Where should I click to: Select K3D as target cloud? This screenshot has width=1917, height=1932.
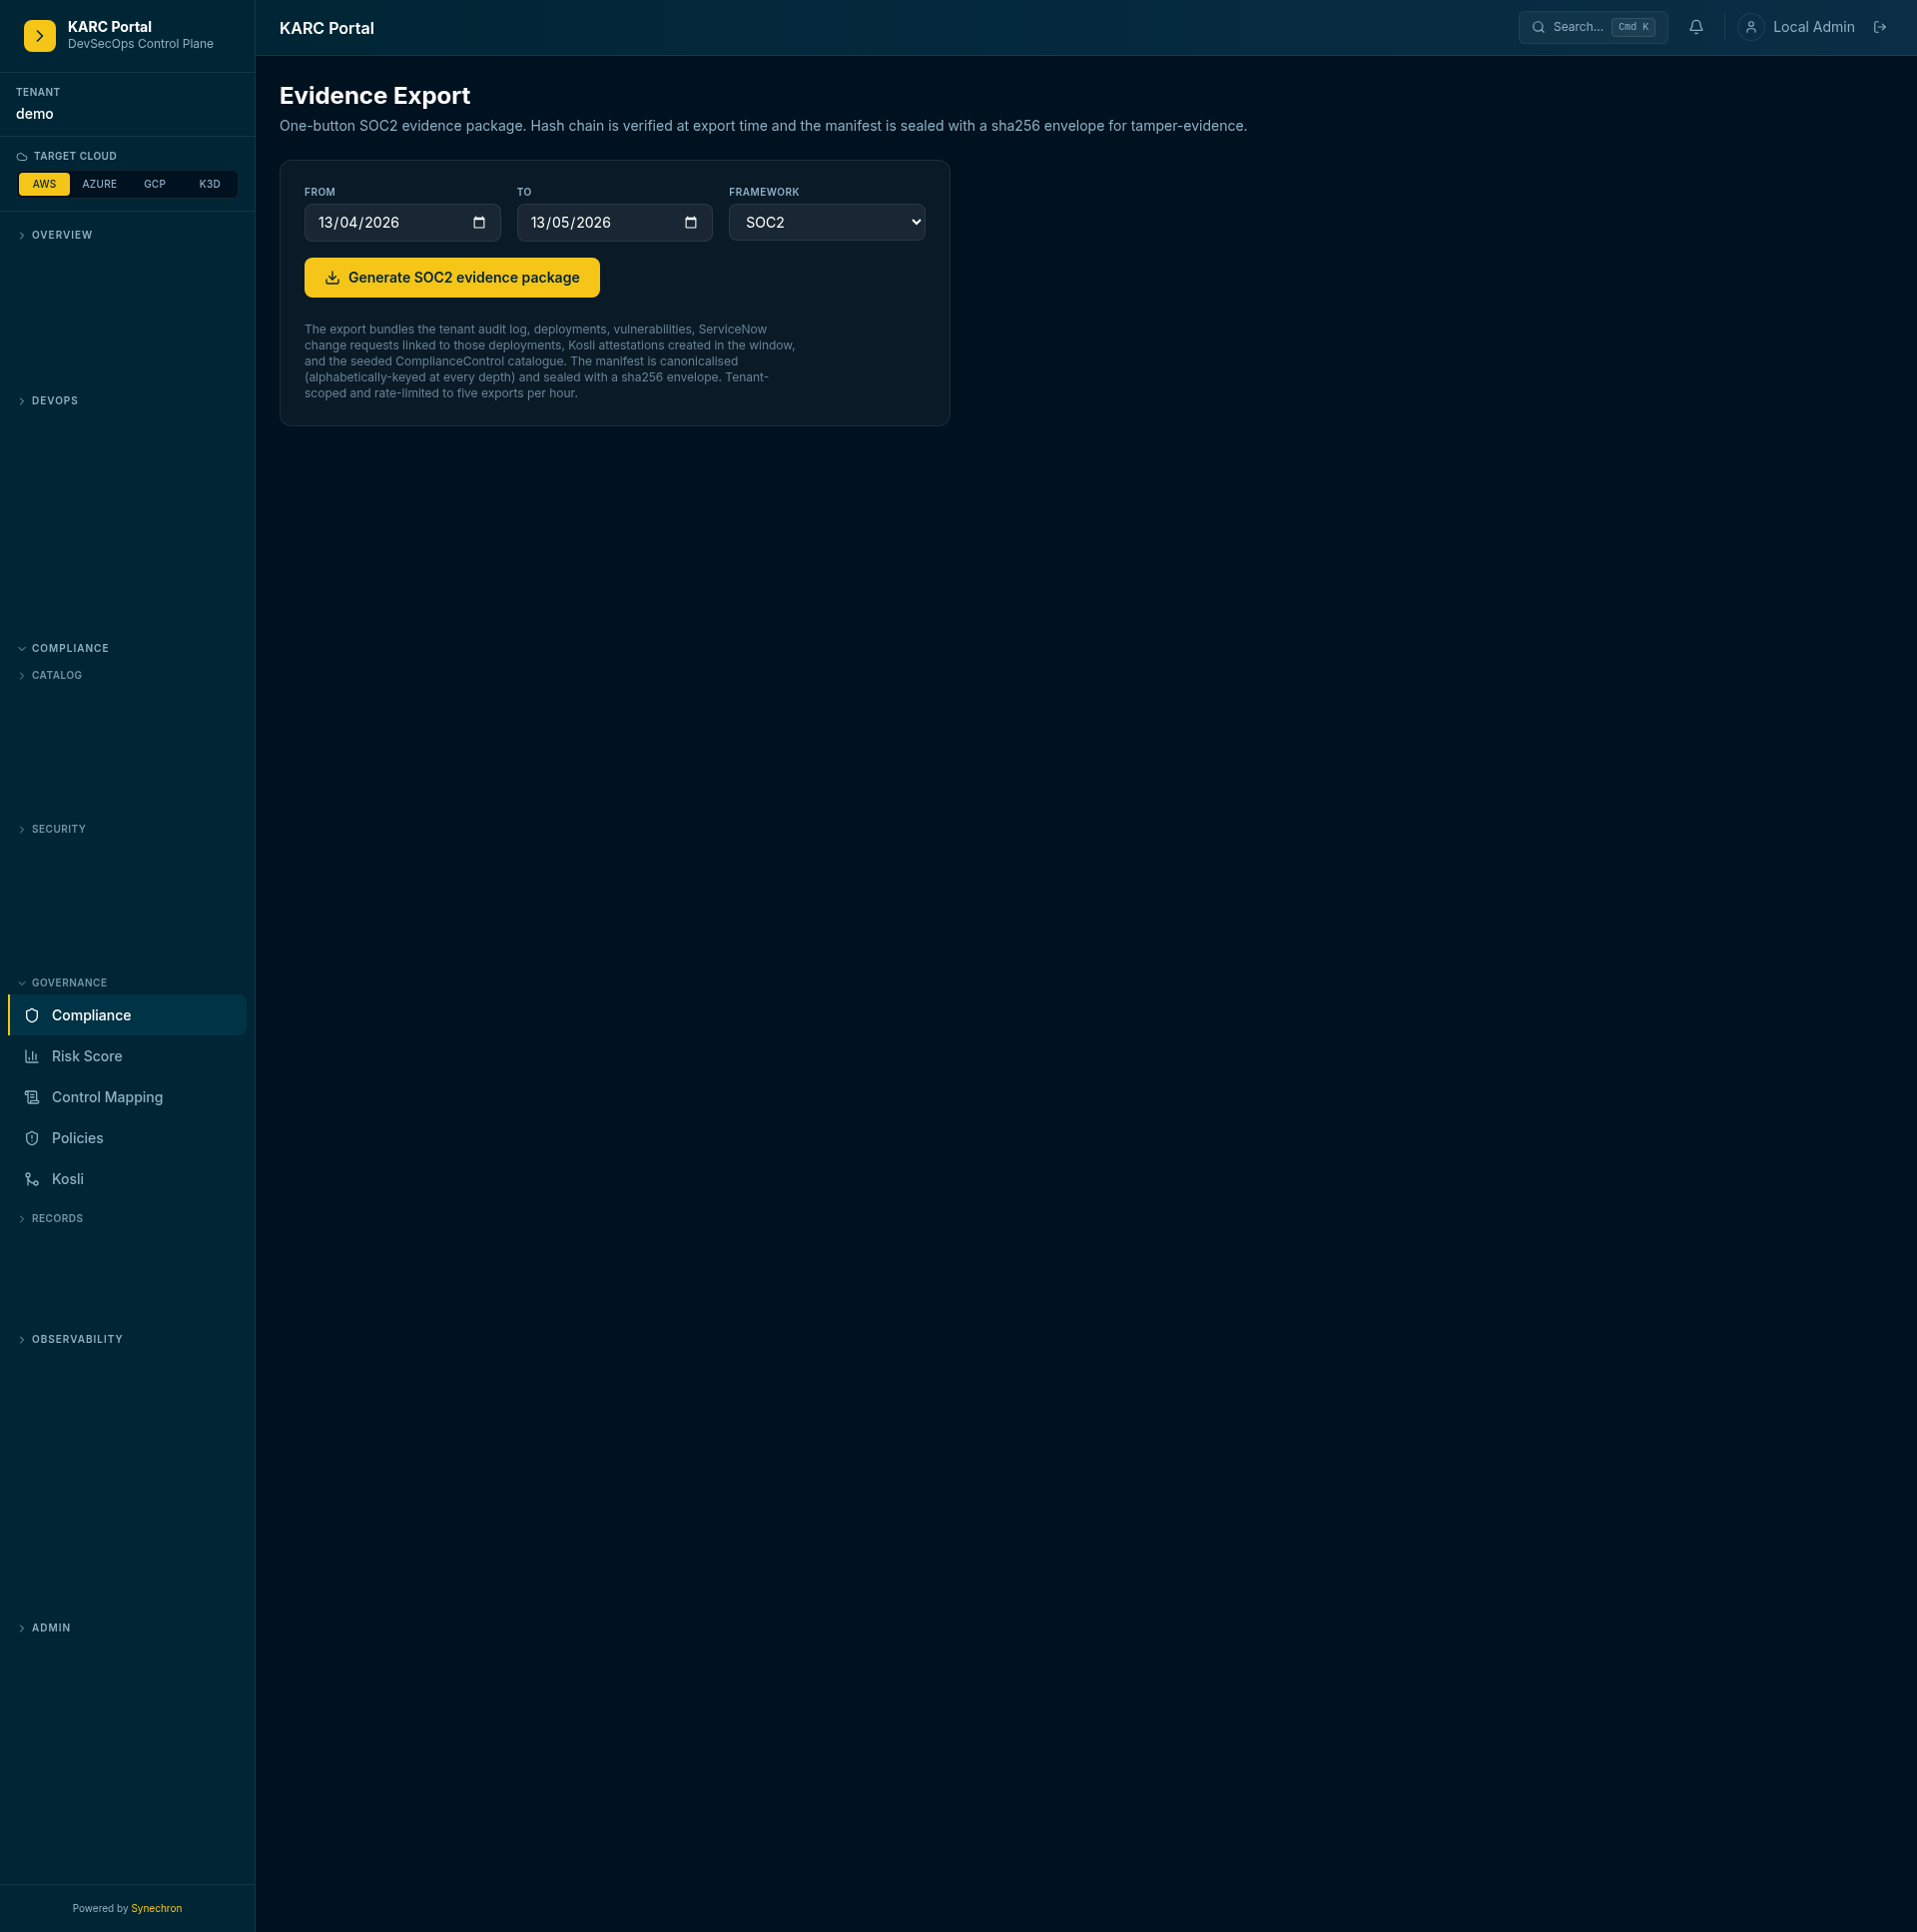pyautogui.click(x=209, y=184)
